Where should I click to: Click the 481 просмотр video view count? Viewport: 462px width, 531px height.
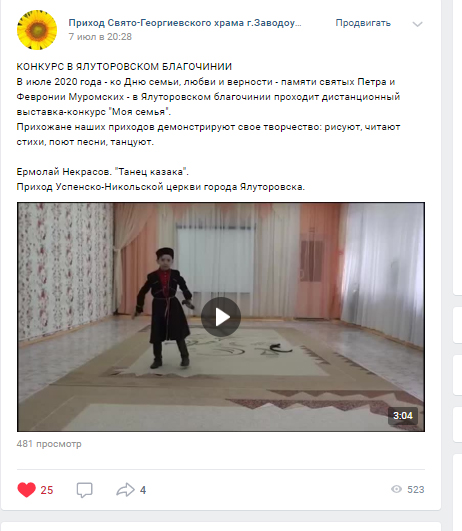(x=49, y=444)
